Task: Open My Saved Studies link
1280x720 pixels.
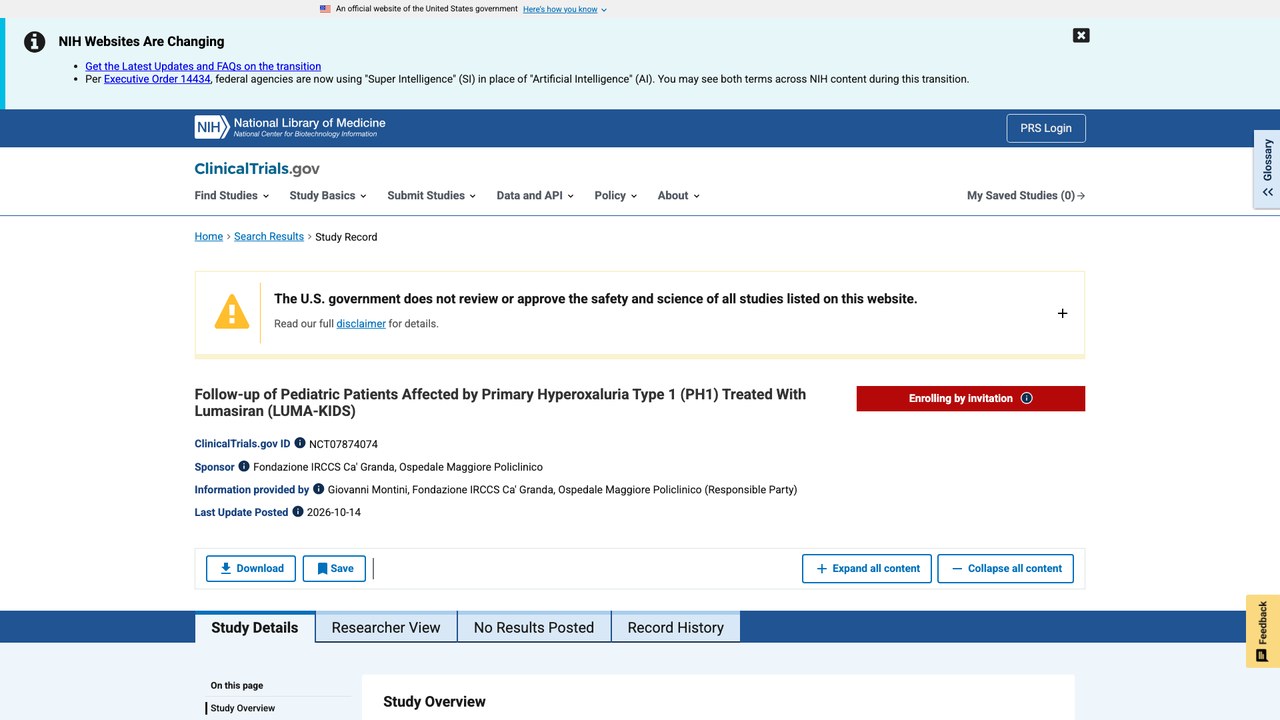Action: 1026,196
